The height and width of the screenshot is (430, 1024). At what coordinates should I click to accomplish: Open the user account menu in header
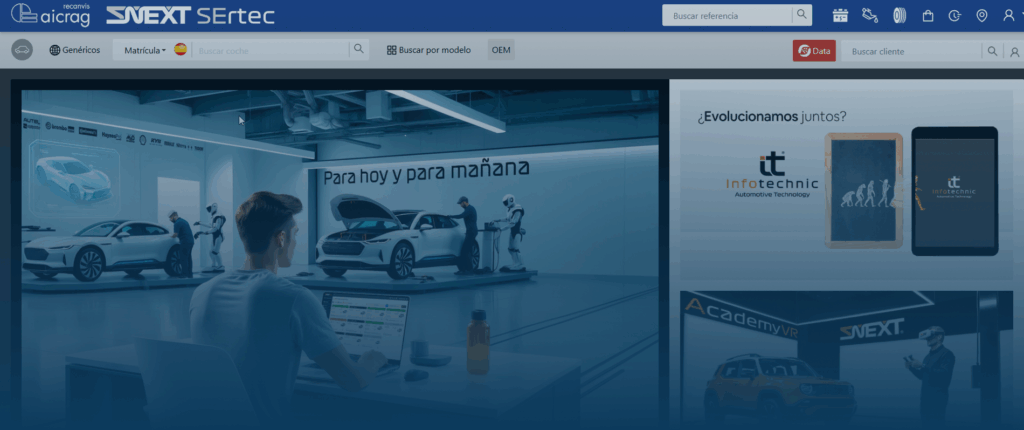pos(1008,15)
